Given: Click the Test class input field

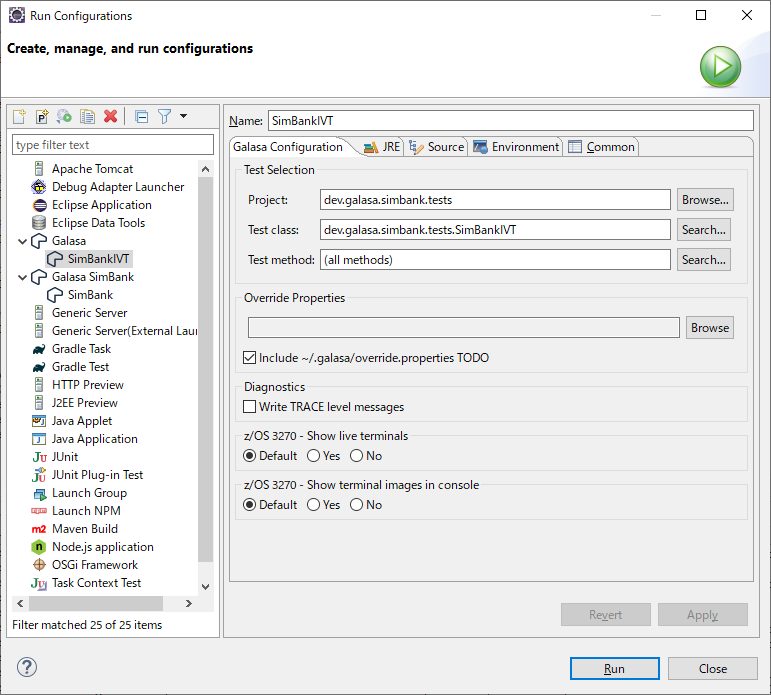Looking at the screenshot, I should point(495,230).
